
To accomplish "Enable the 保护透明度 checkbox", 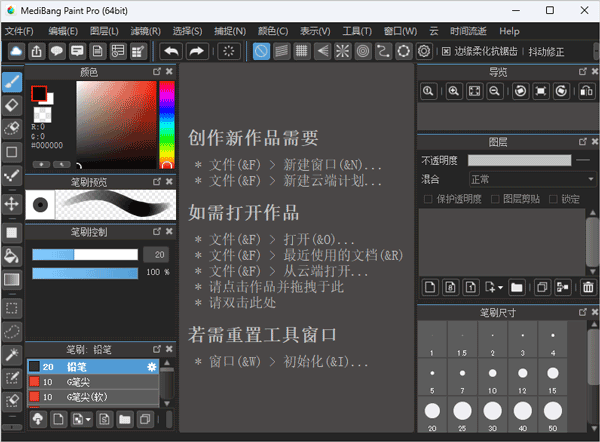I will point(428,199).
